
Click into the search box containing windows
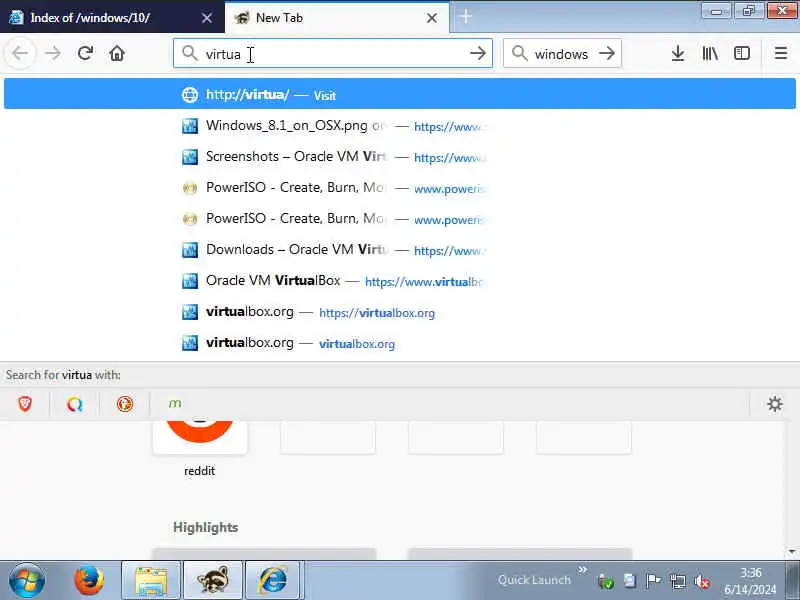point(561,53)
